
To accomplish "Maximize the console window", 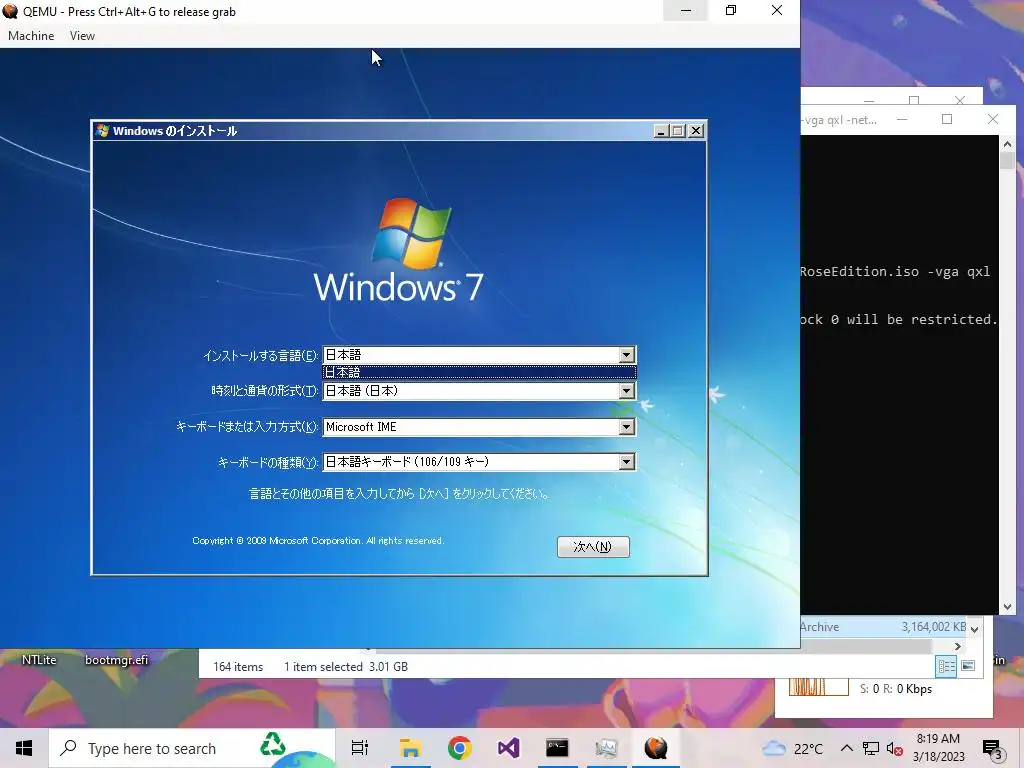I will [947, 119].
